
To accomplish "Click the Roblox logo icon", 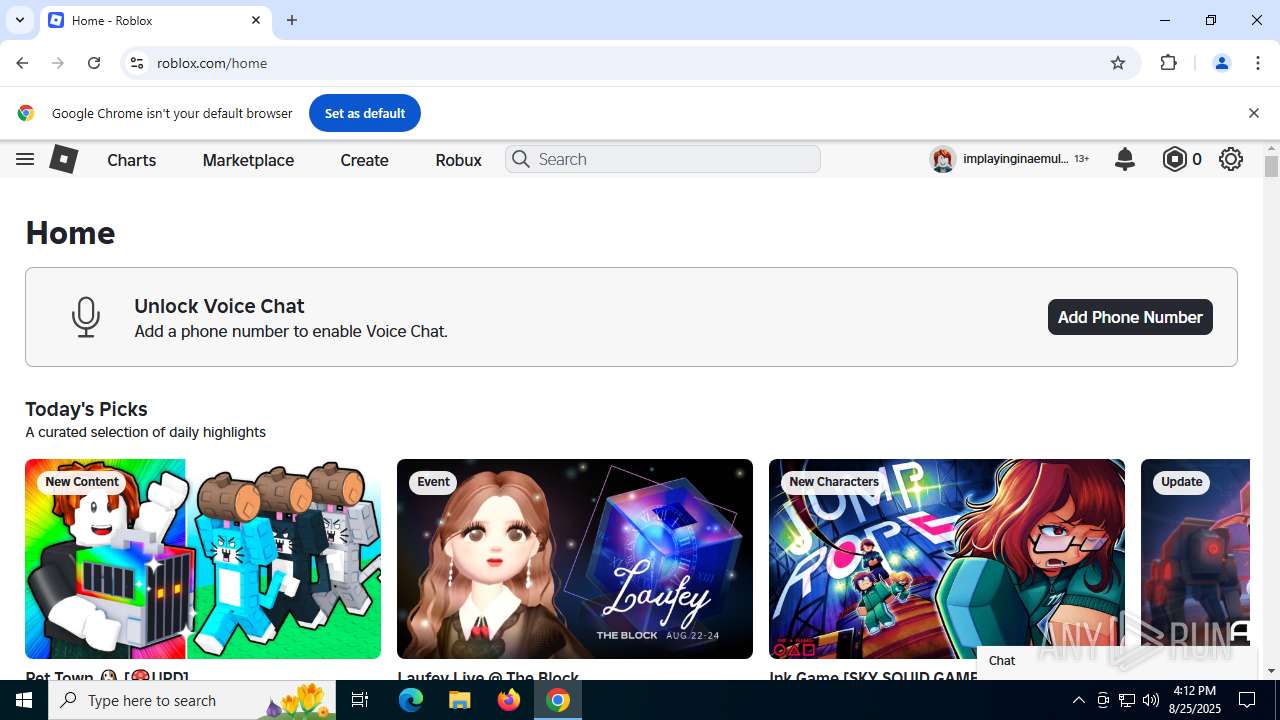I will [x=63, y=159].
